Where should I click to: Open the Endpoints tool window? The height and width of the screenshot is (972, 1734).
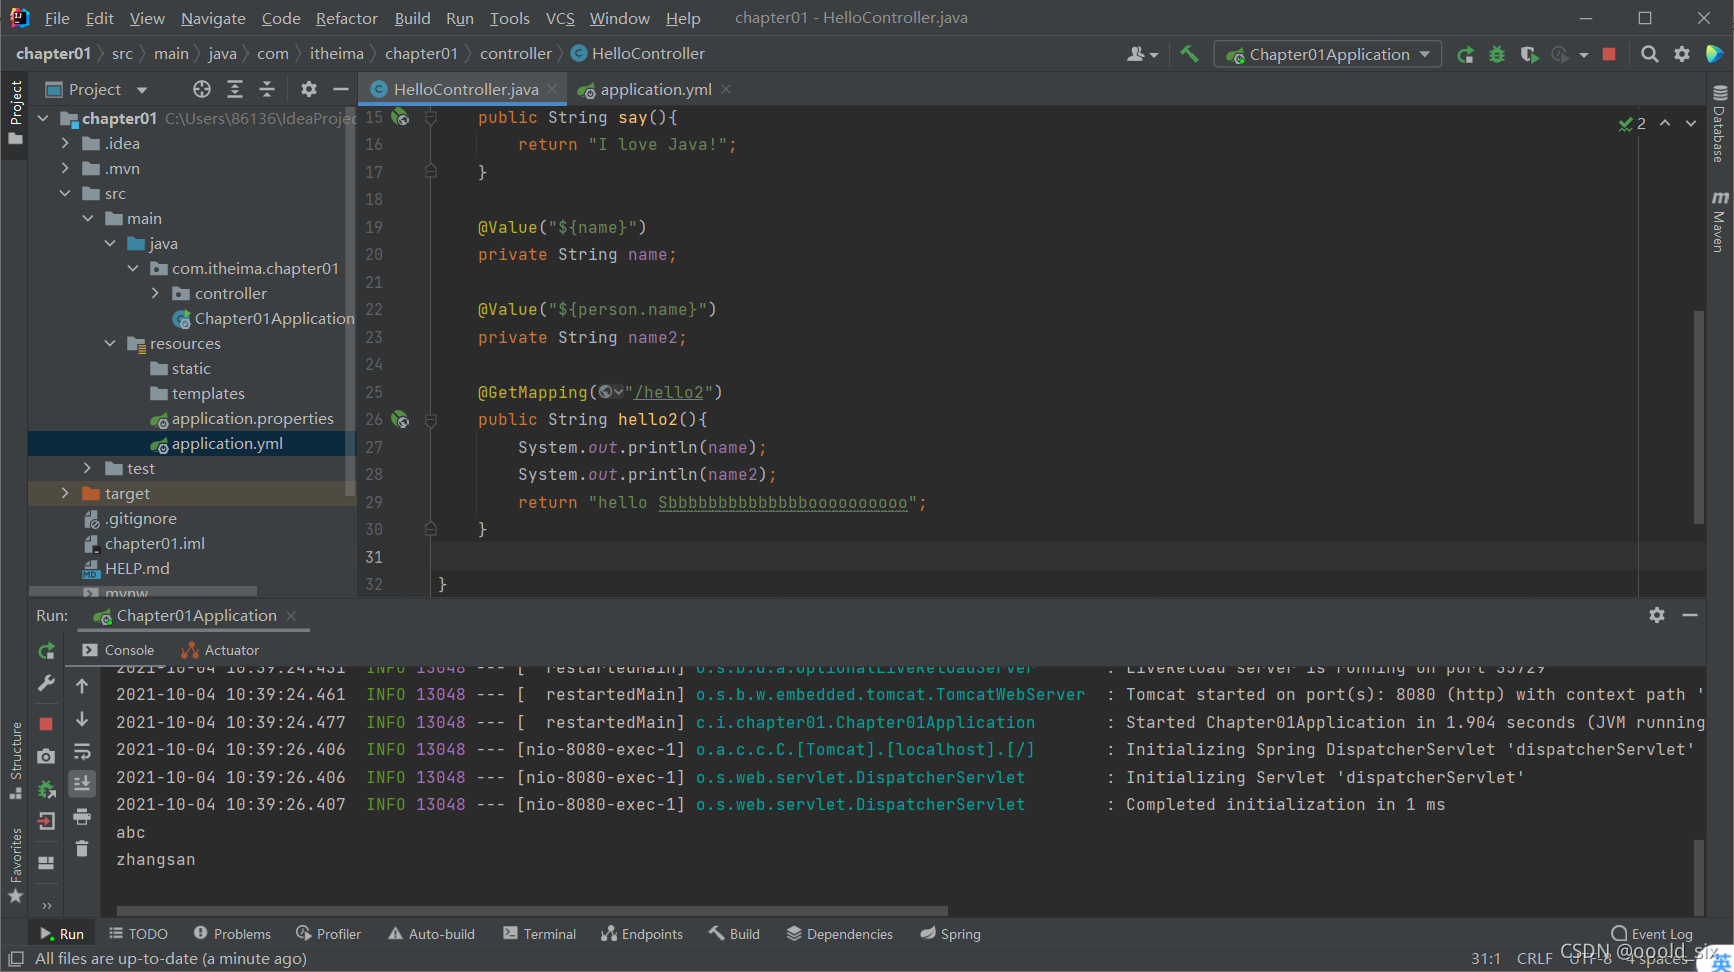641,934
